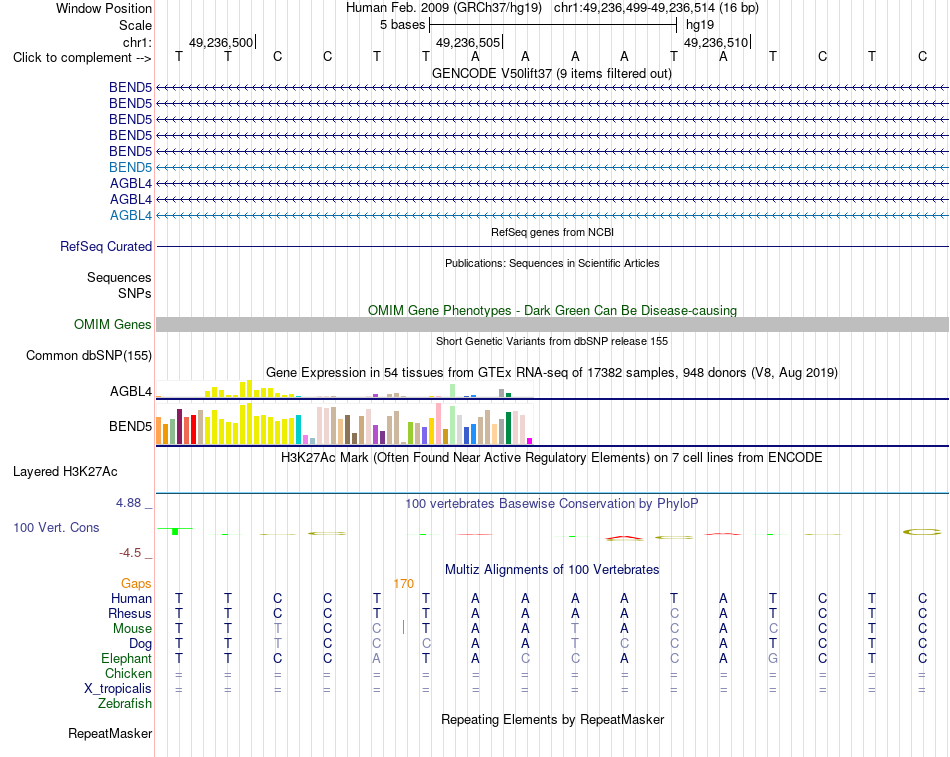Click the Scale track label
The image size is (950, 757).
[135, 25]
